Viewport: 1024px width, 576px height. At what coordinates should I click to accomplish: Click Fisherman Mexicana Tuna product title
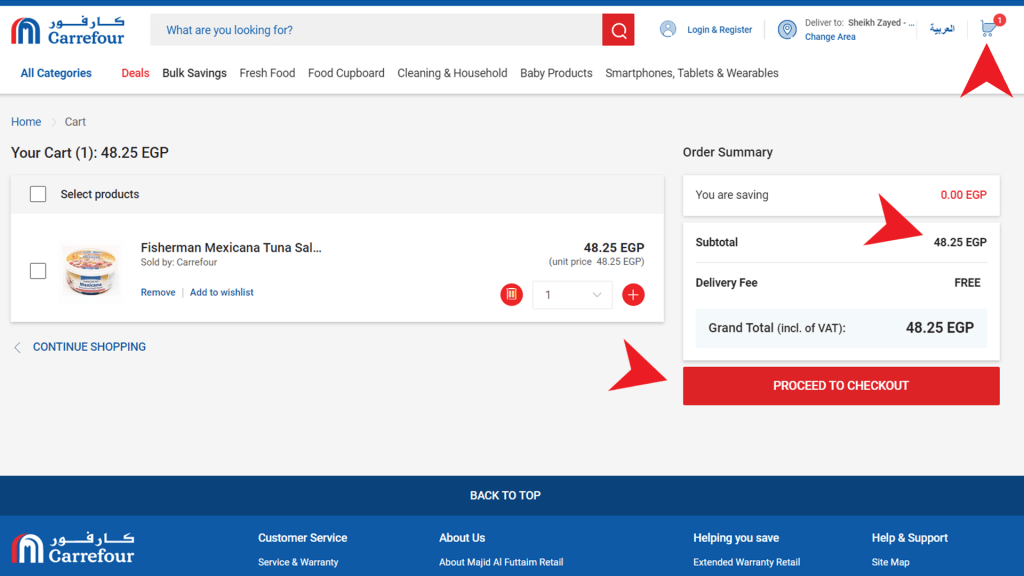(231, 248)
